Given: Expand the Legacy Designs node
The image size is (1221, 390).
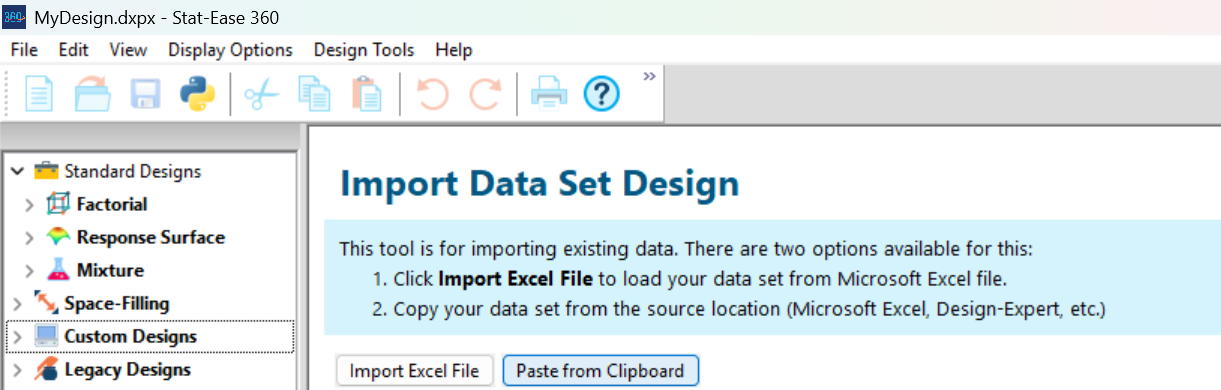Looking at the screenshot, I should point(18,369).
